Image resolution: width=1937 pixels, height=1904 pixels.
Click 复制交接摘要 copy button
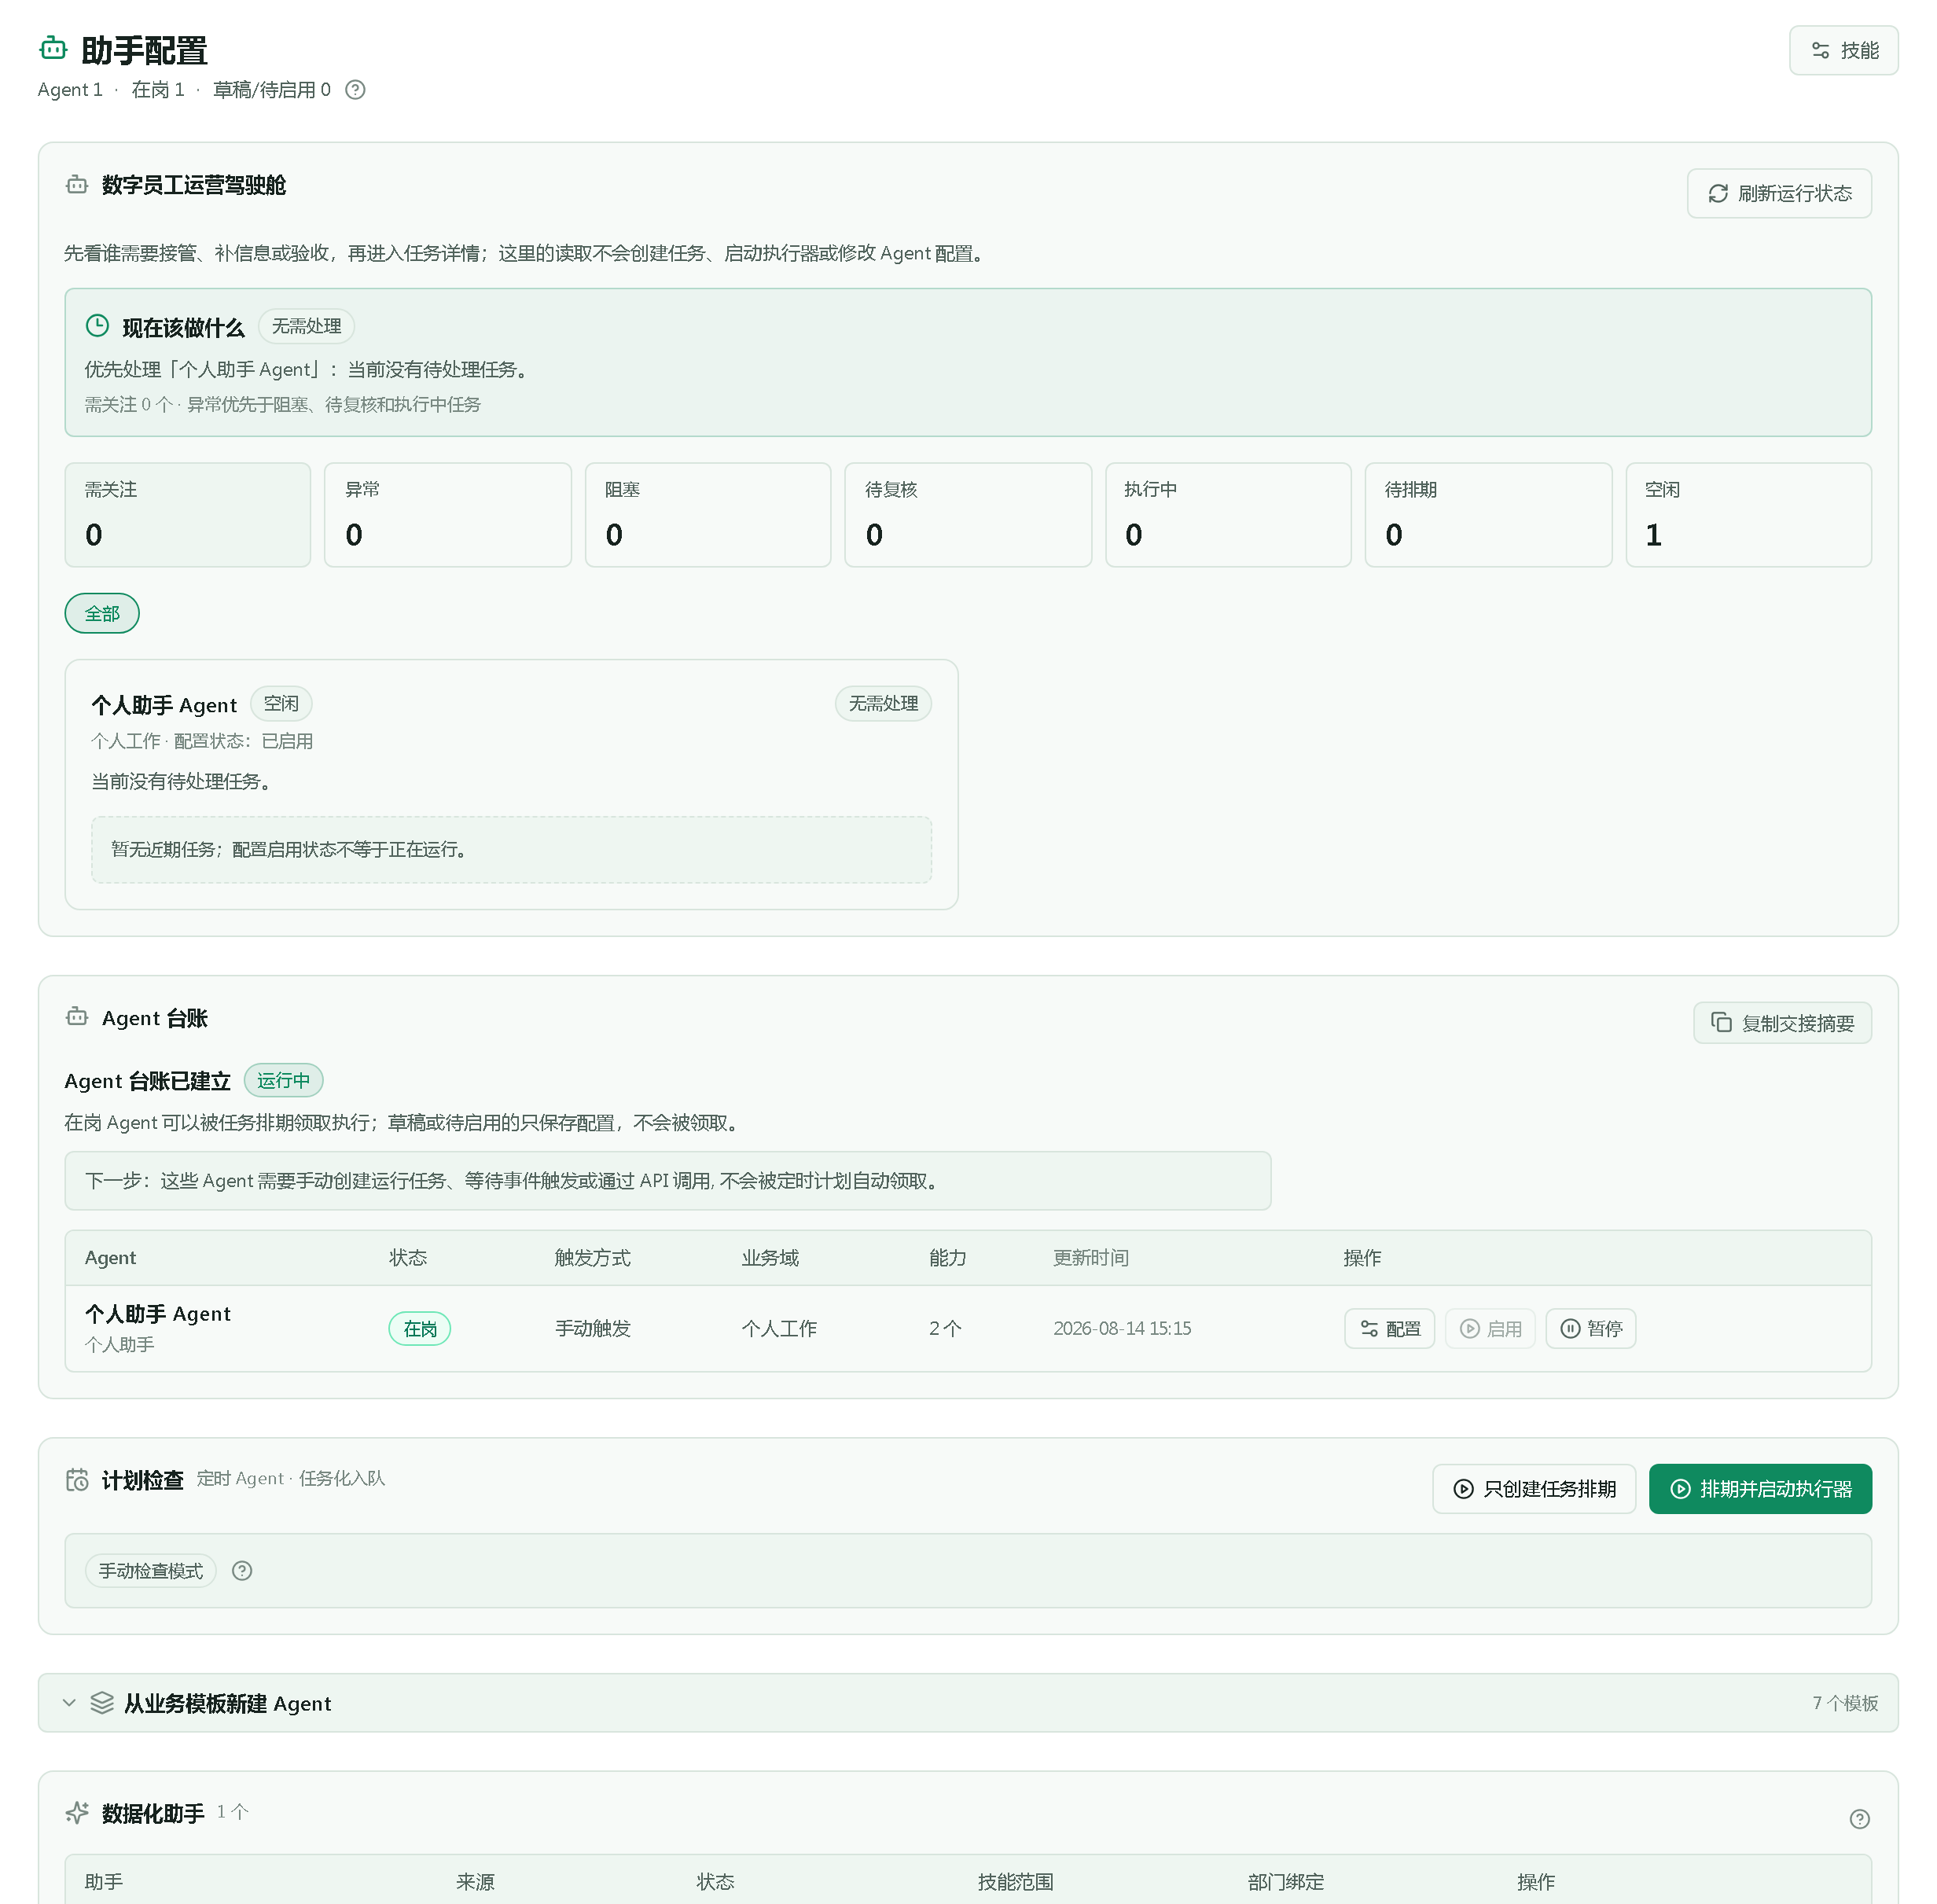point(1781,1023)
